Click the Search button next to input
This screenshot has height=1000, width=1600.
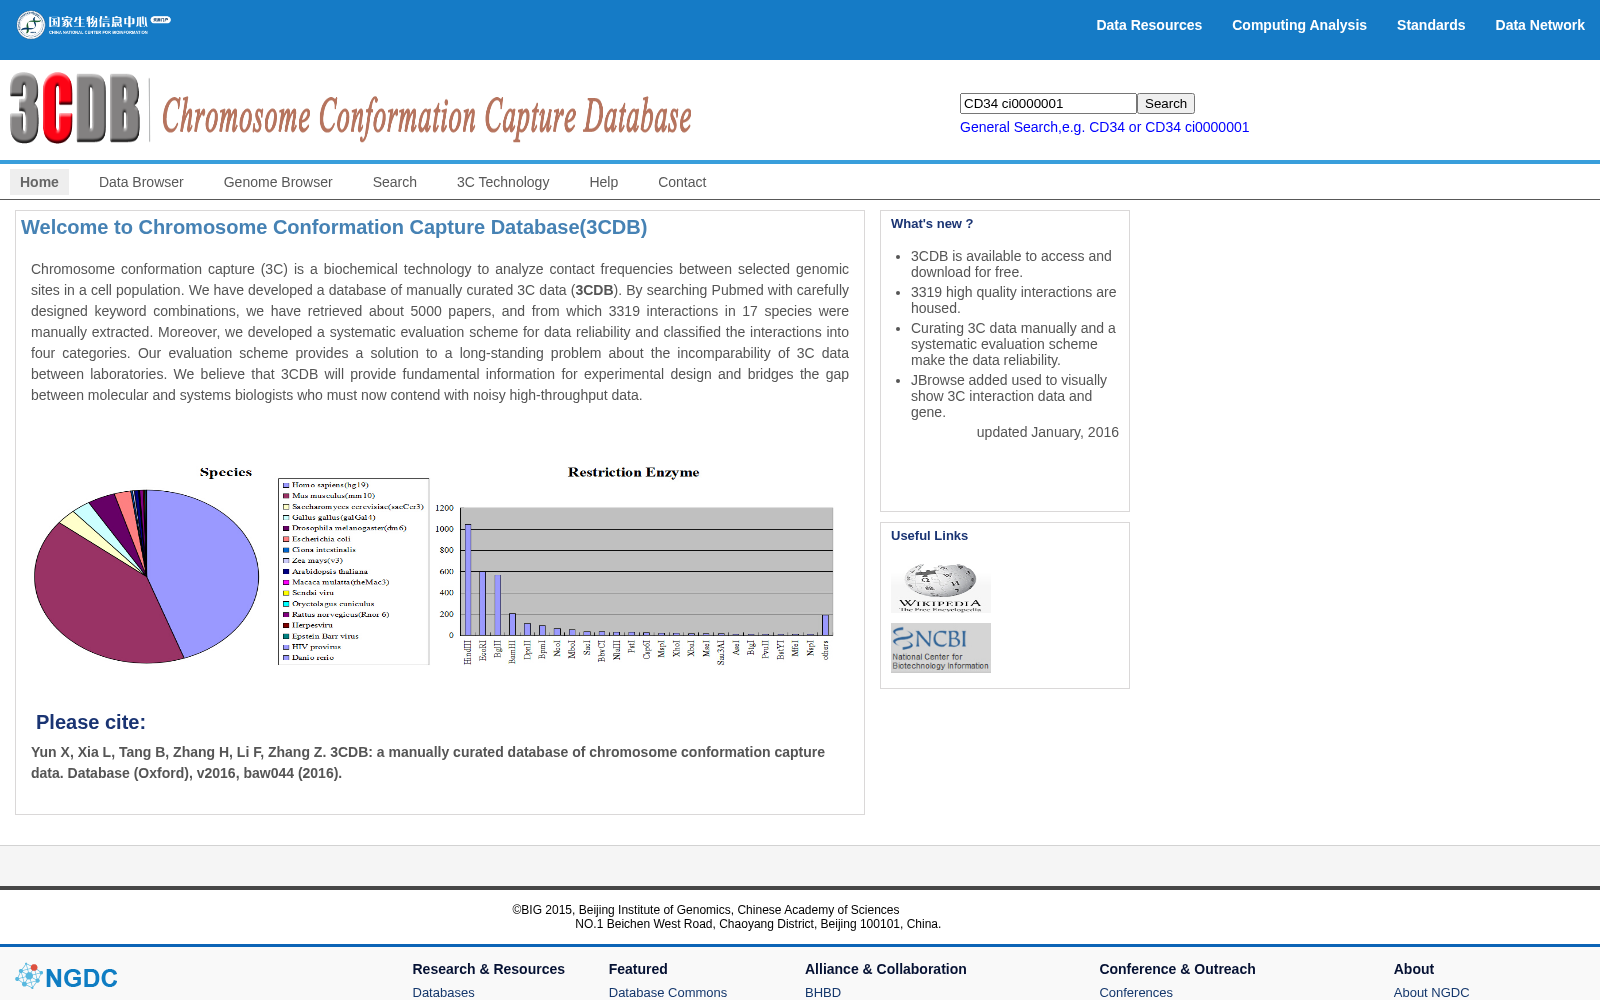[x=1166, y=103]
